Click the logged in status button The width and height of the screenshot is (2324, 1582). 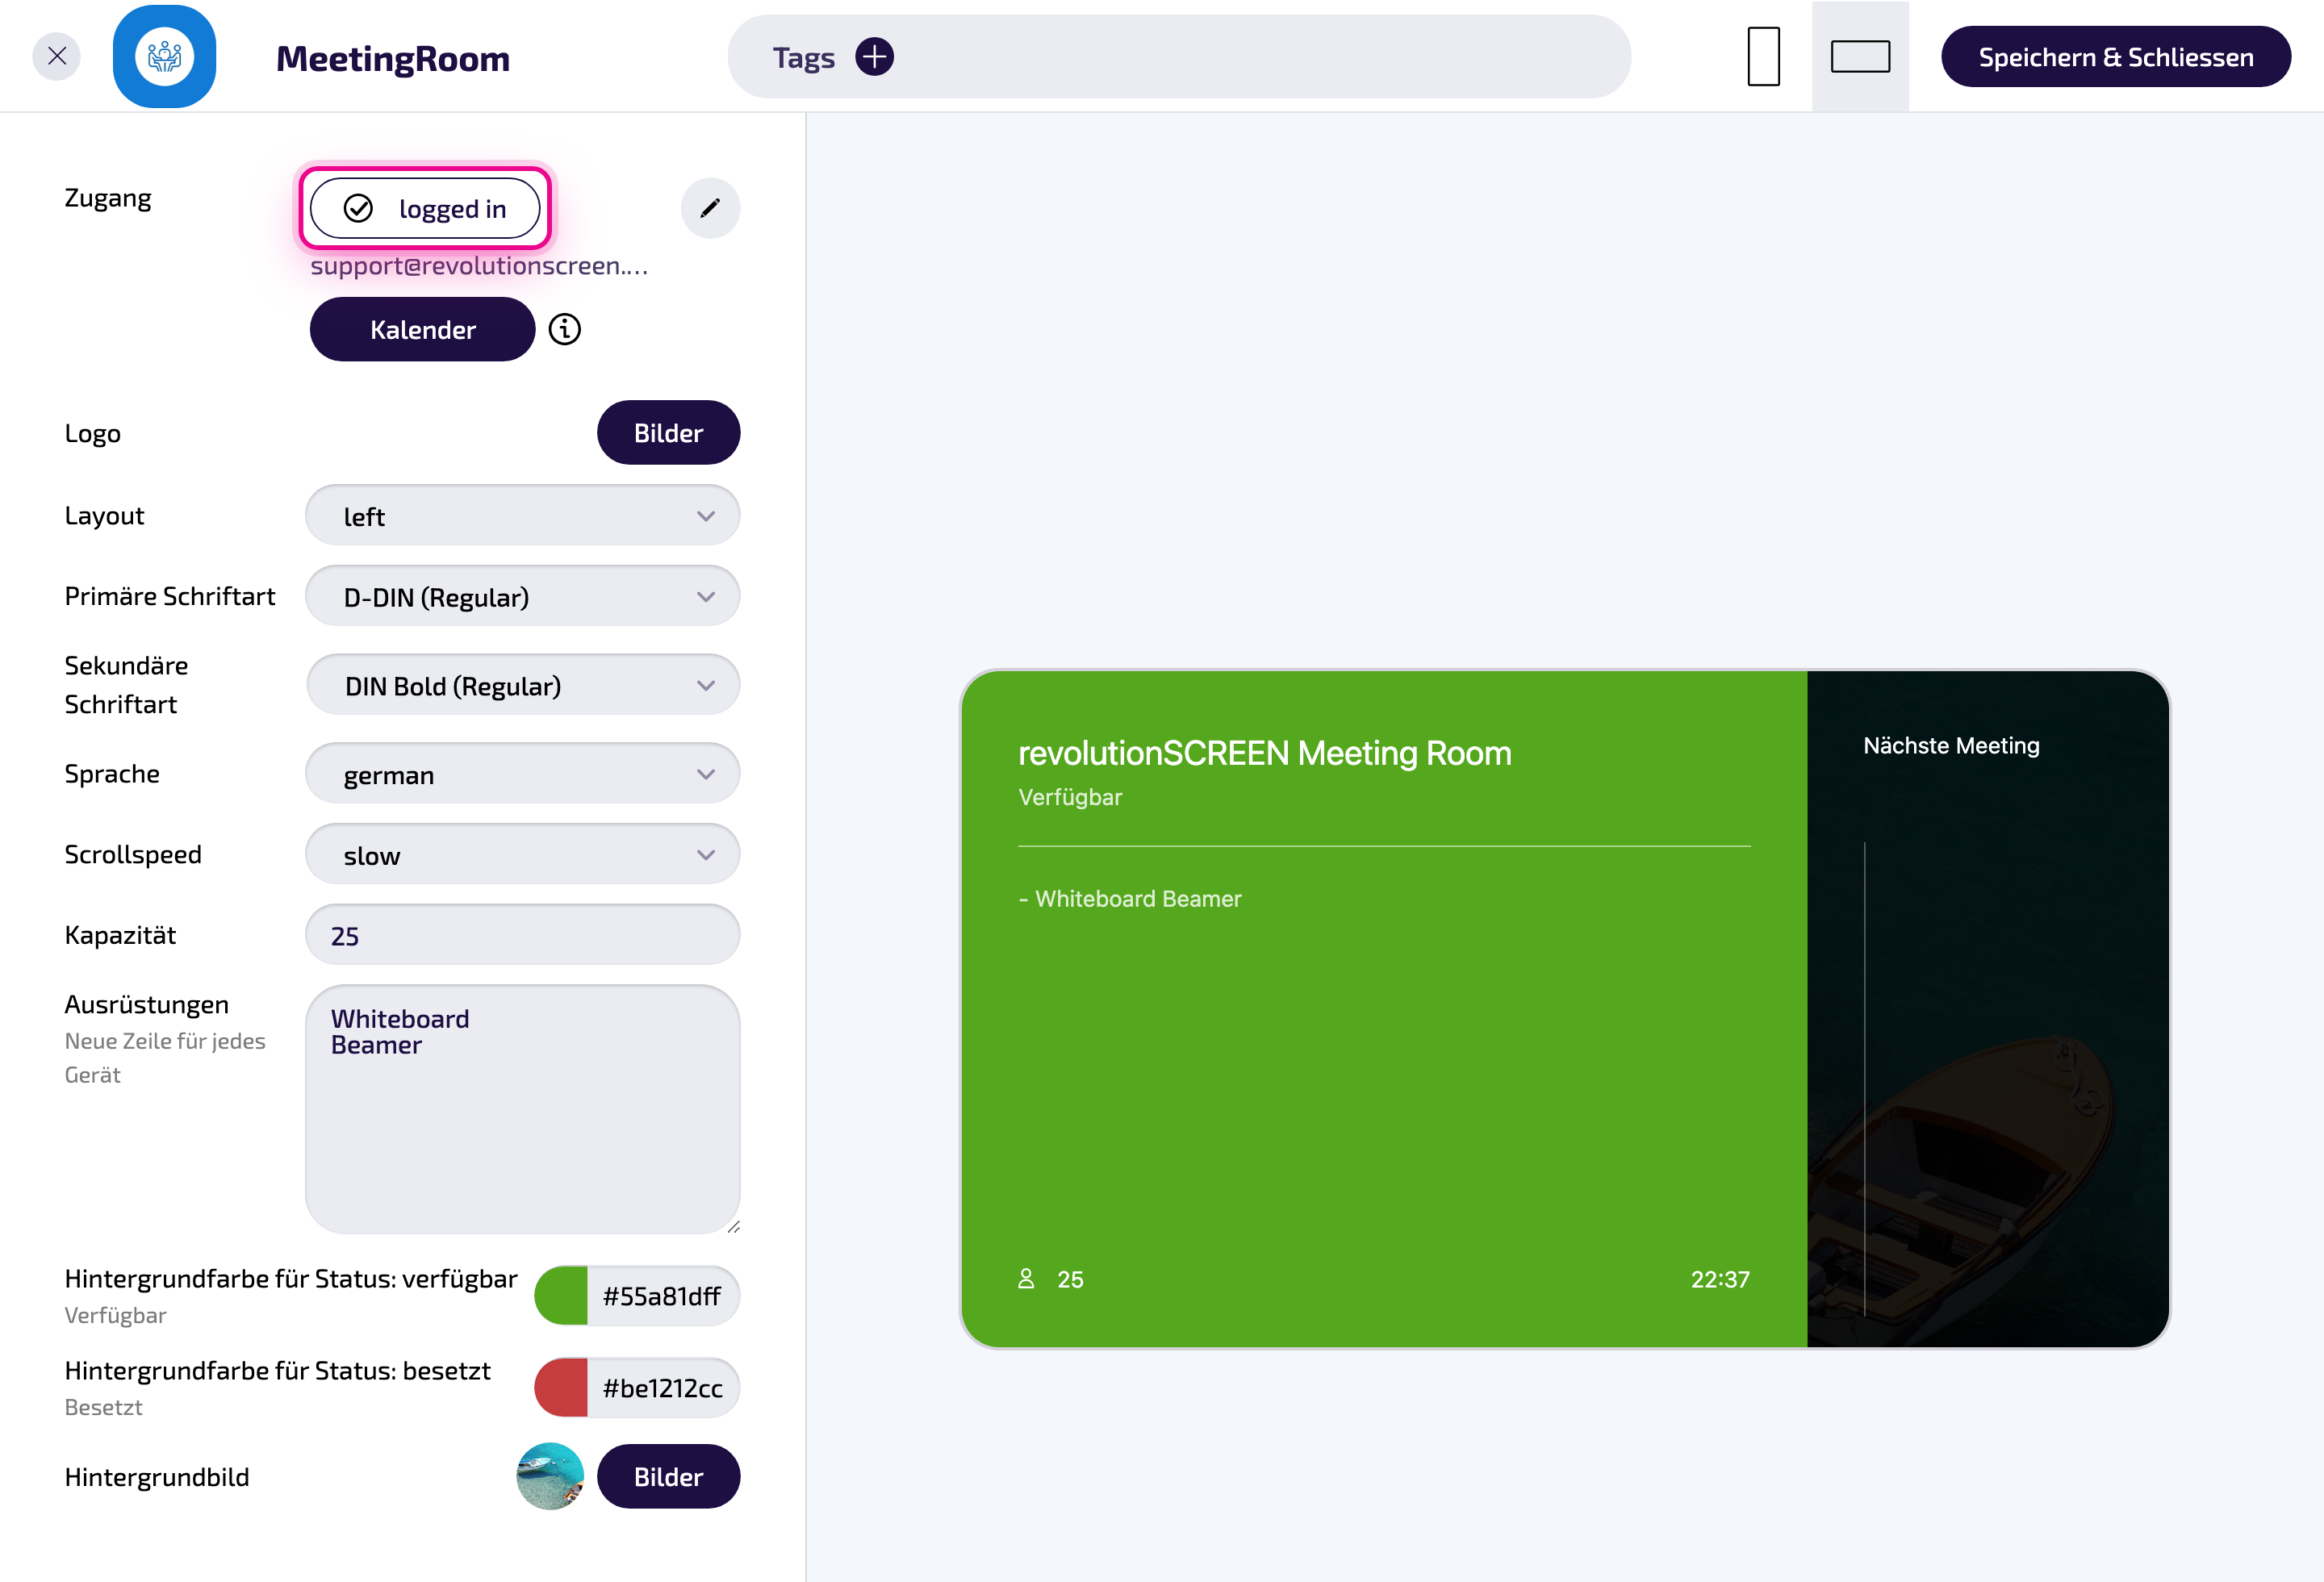[x=425, y=208]
